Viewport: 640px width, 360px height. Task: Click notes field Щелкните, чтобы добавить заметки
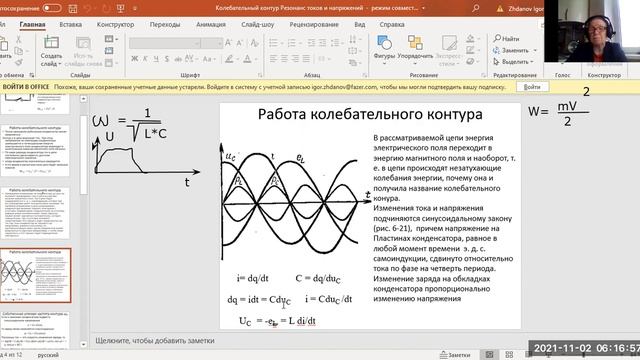[155, 340]
